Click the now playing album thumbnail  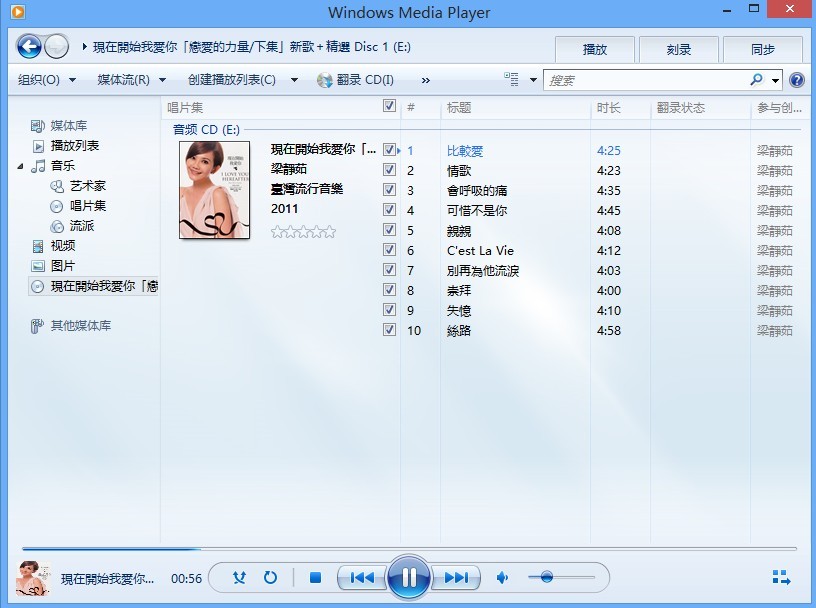(33, 578)
